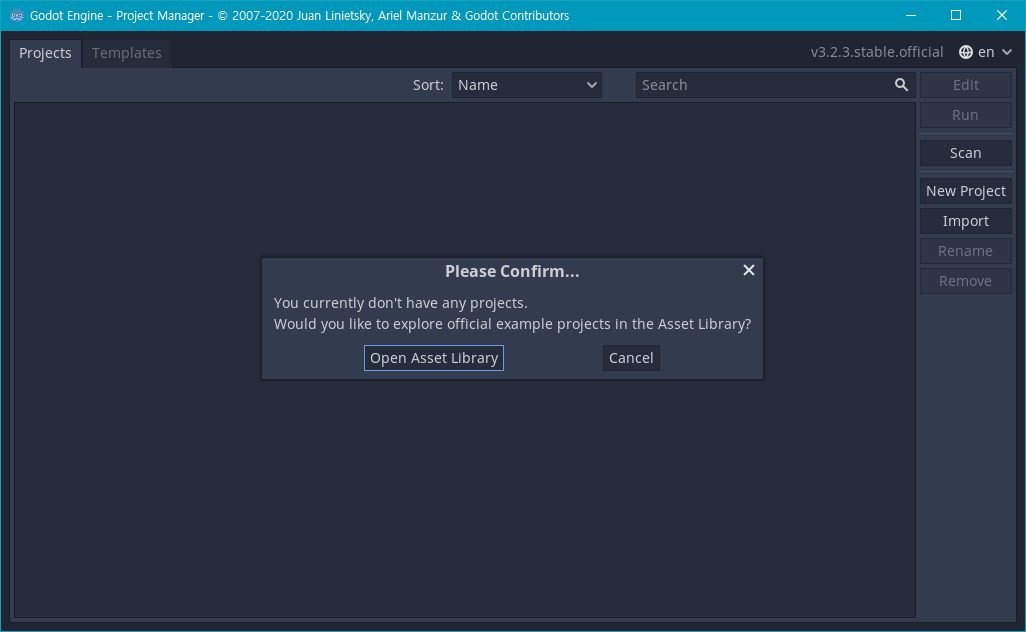Close the Please Confirm dialog with X
This screenshot has height=632, width=1026.
point(749,270)
